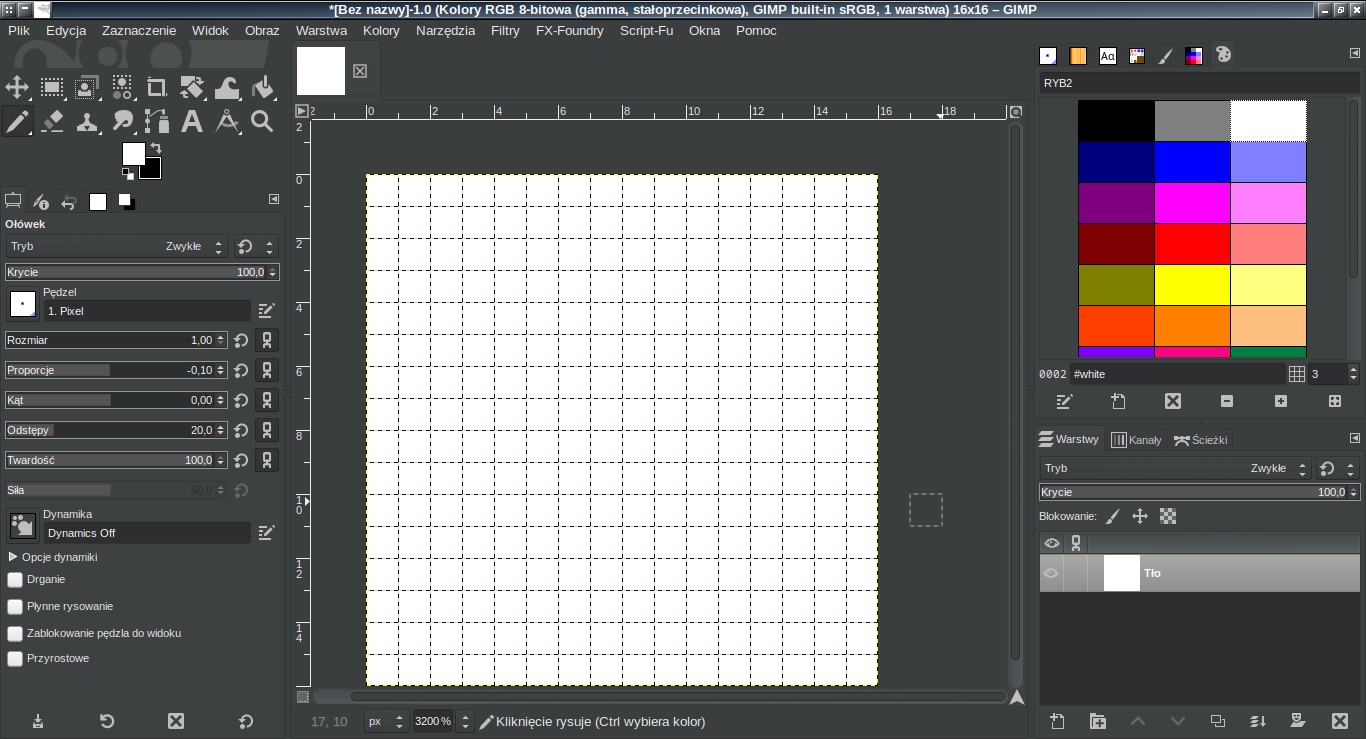
Task: Reset the Kąt angle value
Action: (x=241, y=400)
